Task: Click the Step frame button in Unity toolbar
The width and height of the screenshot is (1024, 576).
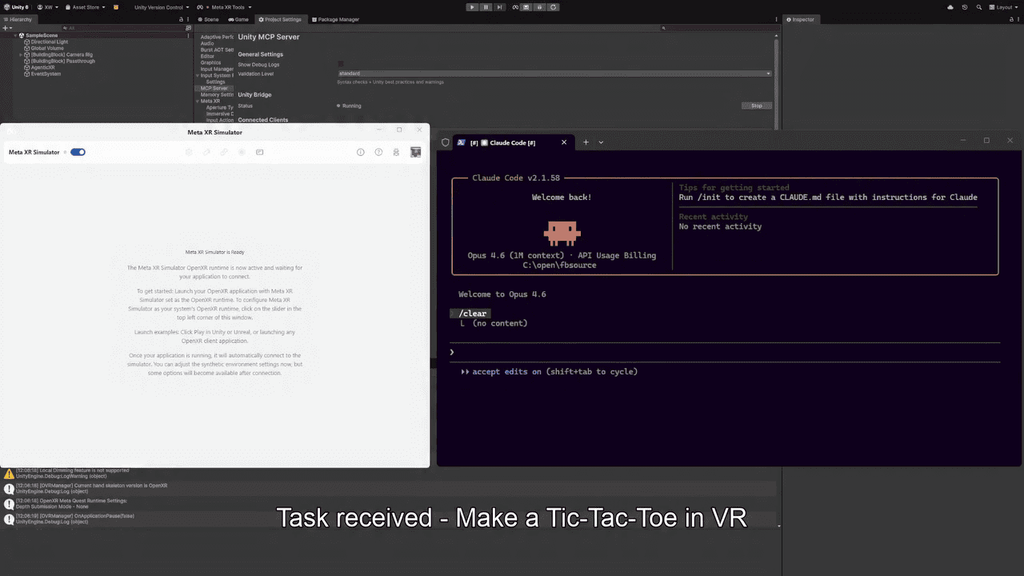Action: [500, 7]
